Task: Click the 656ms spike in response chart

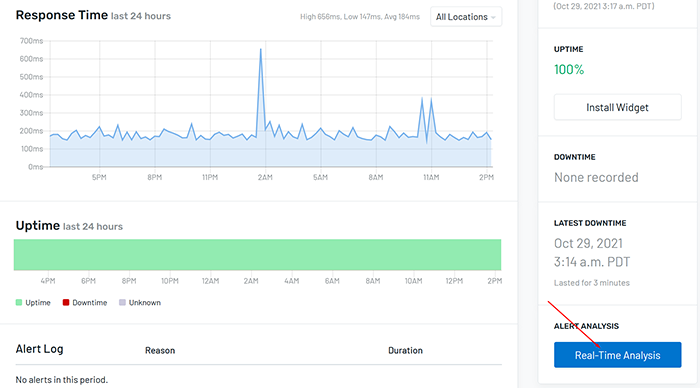Action: [x=261, y=50]
